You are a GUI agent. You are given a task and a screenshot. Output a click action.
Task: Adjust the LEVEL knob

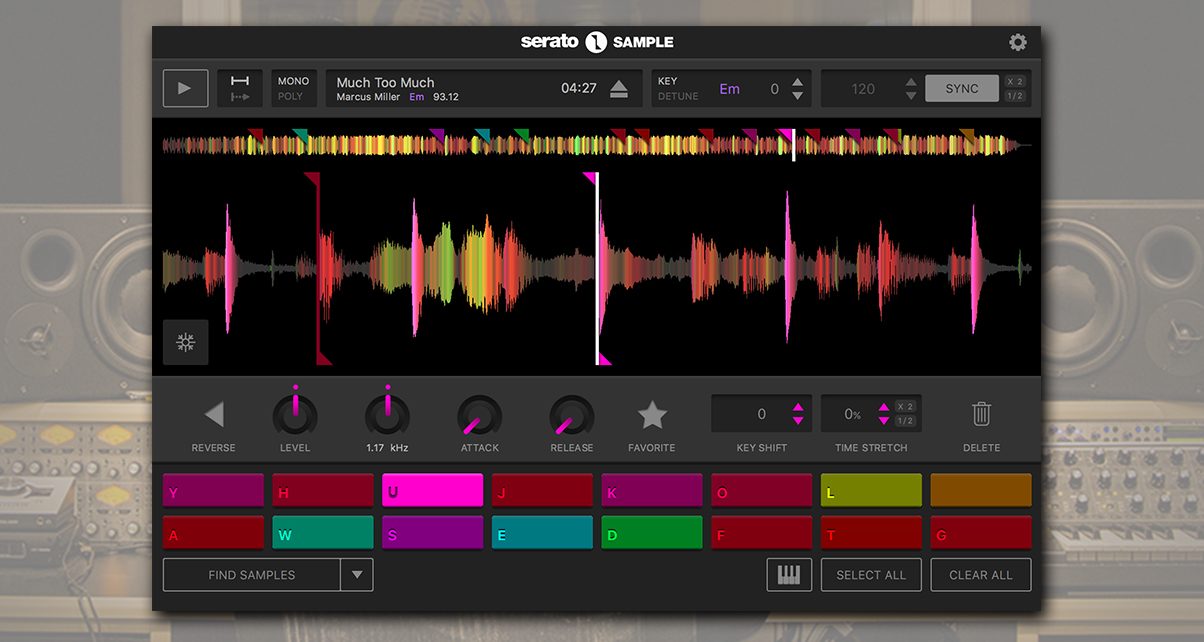tap(295, 413)
